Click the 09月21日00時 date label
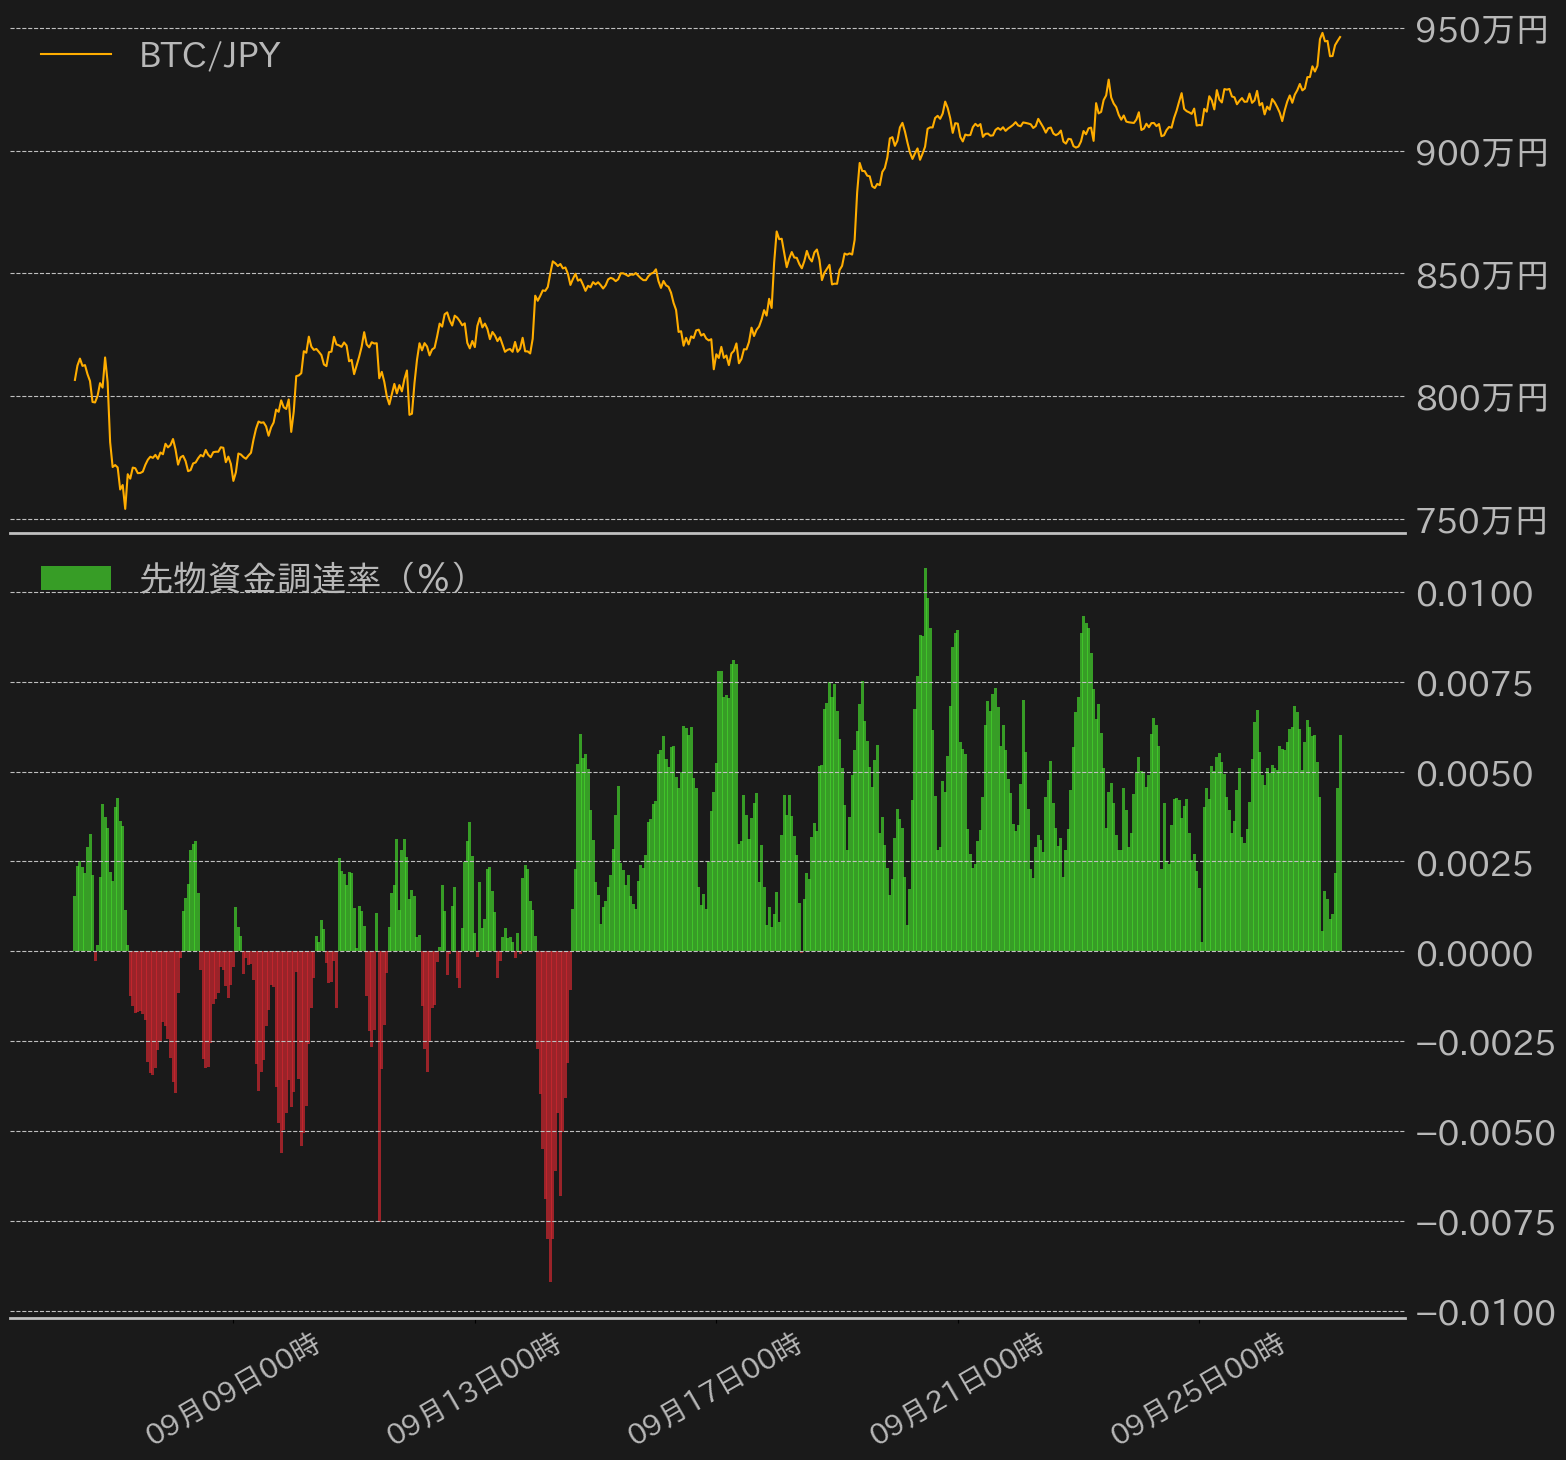 coord(957,1389)
